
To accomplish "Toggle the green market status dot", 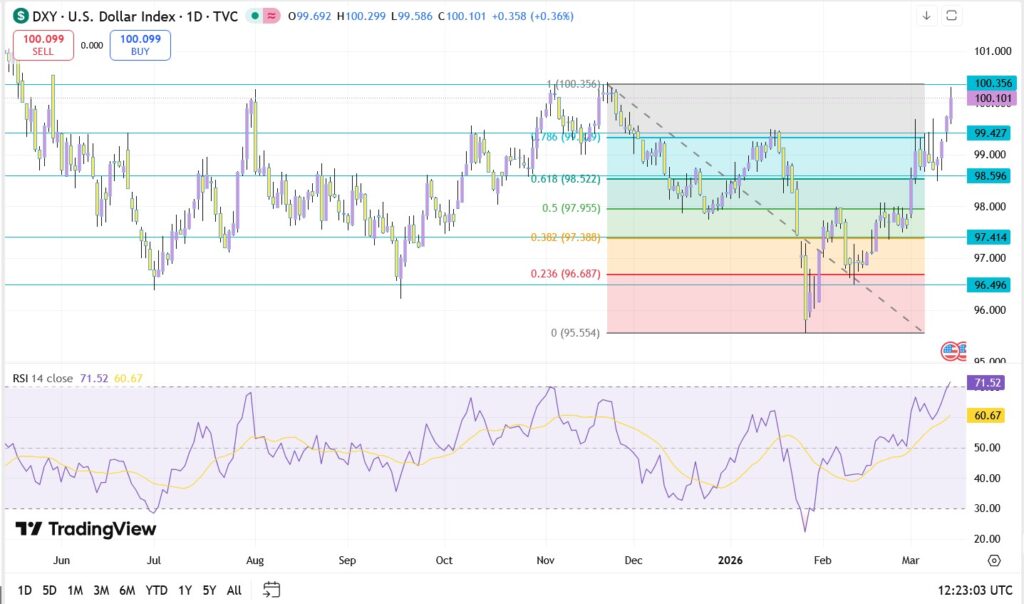I will (x=255, y=16).
